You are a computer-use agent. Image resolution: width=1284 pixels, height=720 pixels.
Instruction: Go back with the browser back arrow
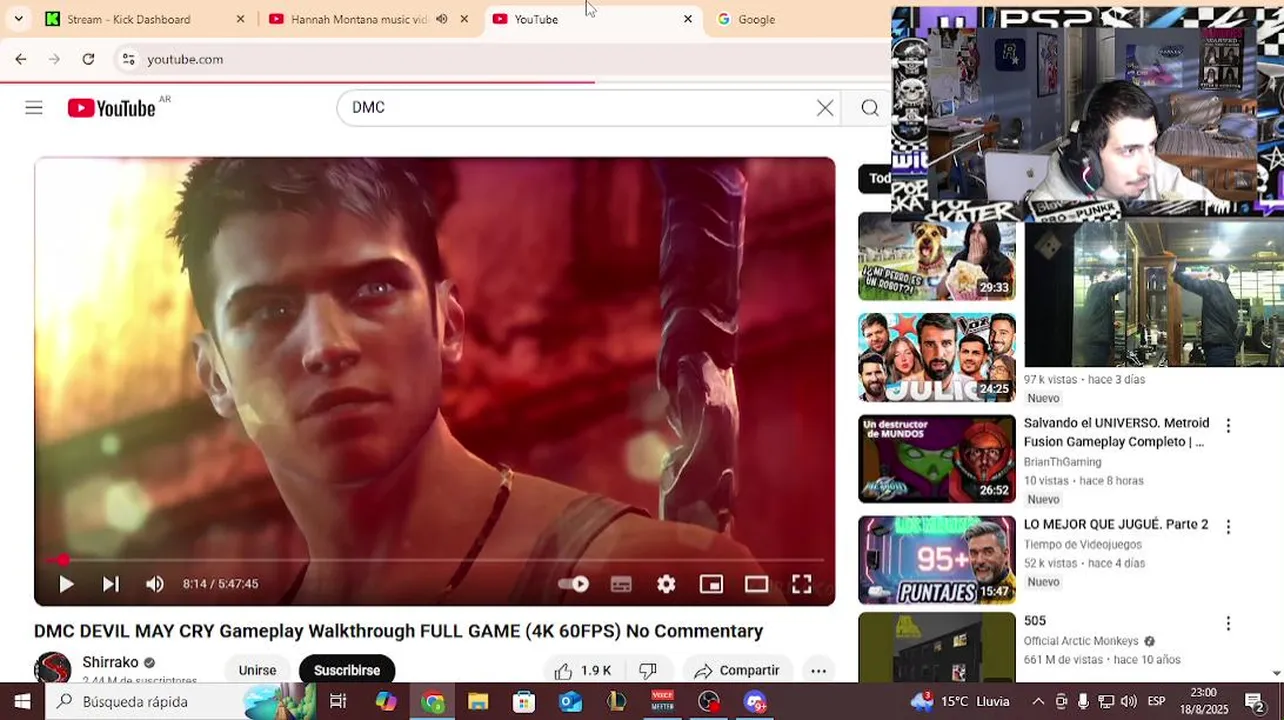tap(21, 59)
